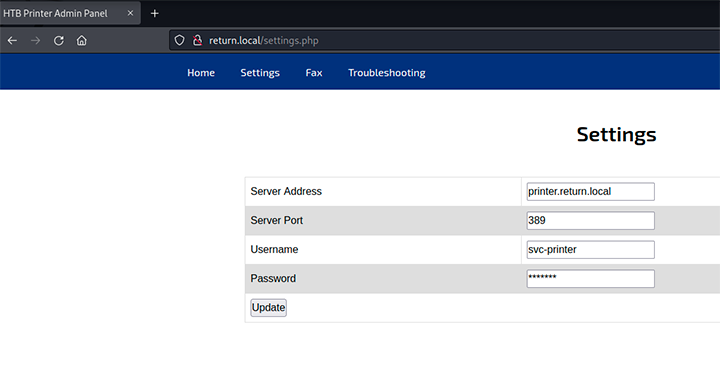
Task: Click the Password label
Action: pyautogui.click(x=273, y=278)
